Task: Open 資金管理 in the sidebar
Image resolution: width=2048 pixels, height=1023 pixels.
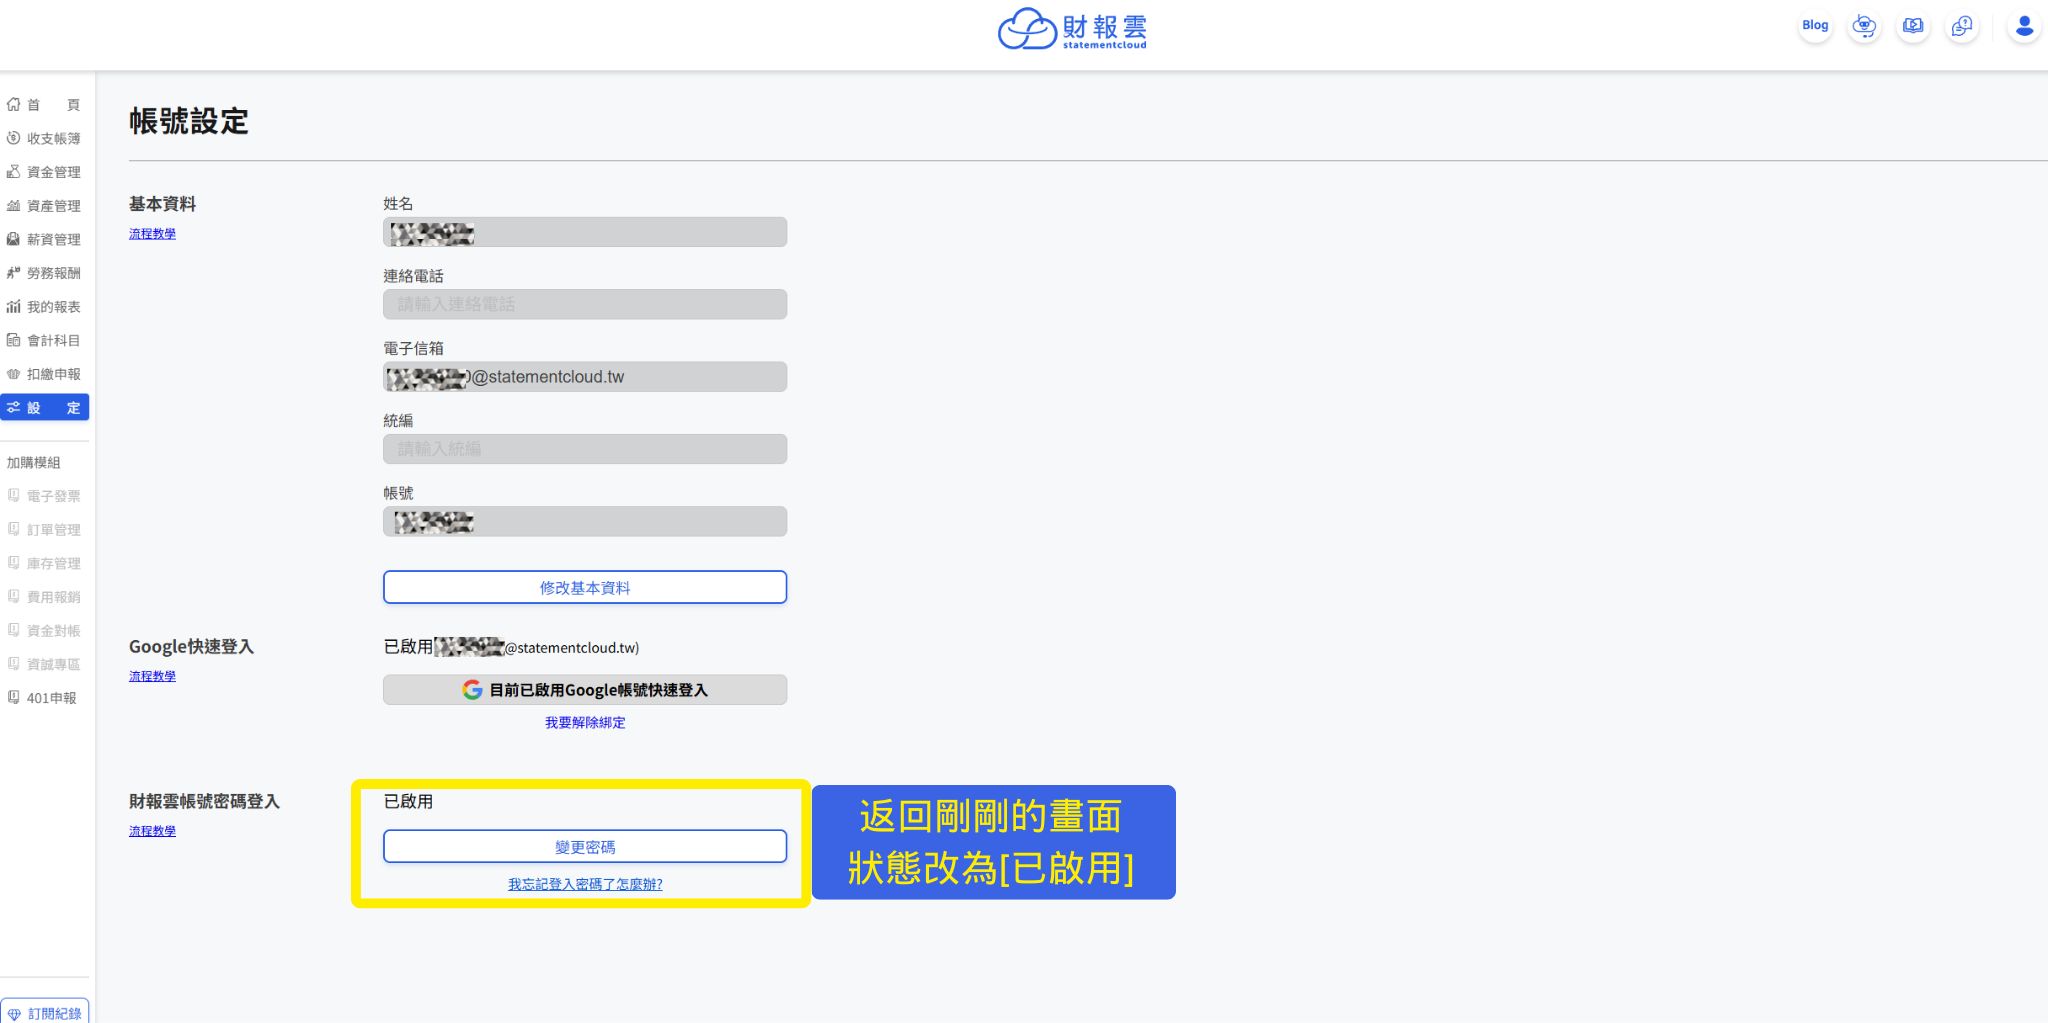Action: pyautogui.click(x=44, y=172)
